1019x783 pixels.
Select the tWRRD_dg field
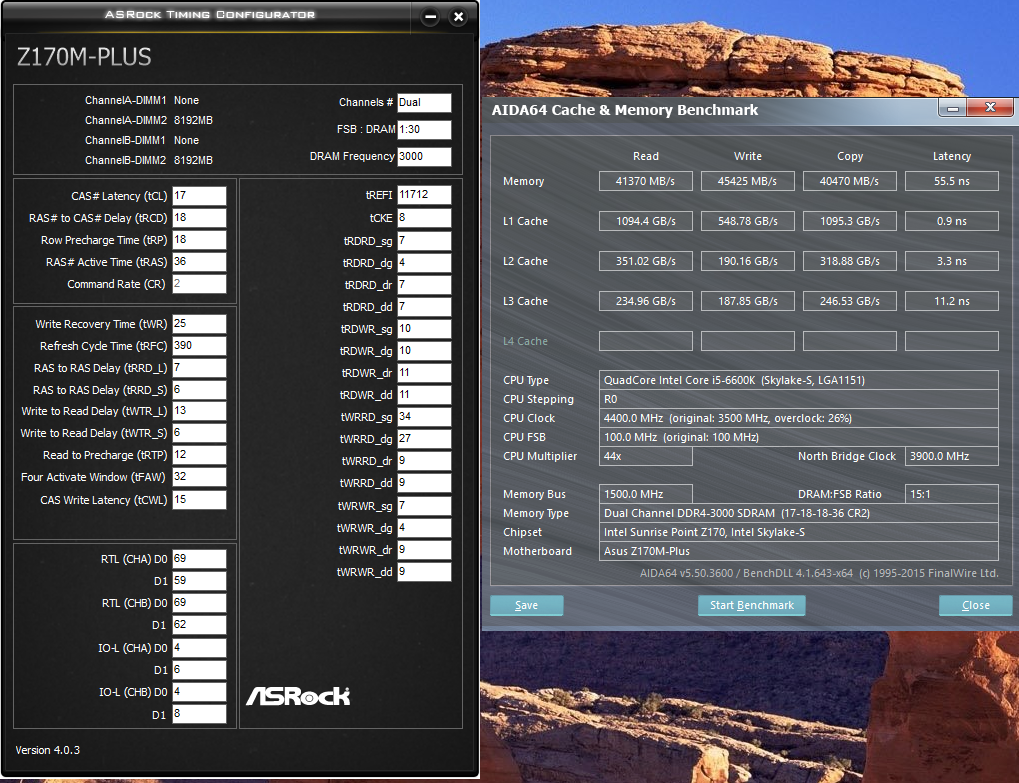(424, 439)
